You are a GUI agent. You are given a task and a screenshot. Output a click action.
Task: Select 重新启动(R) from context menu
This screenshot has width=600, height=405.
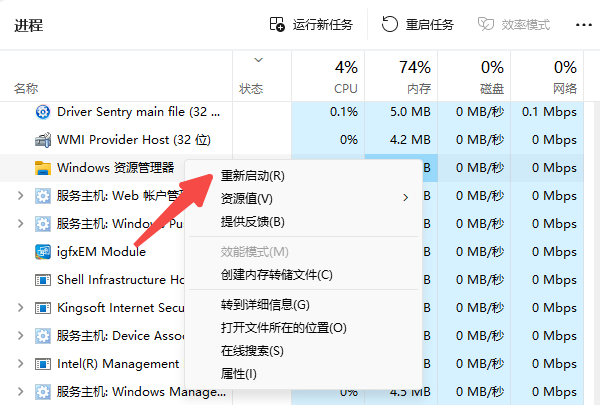[253, 176]
